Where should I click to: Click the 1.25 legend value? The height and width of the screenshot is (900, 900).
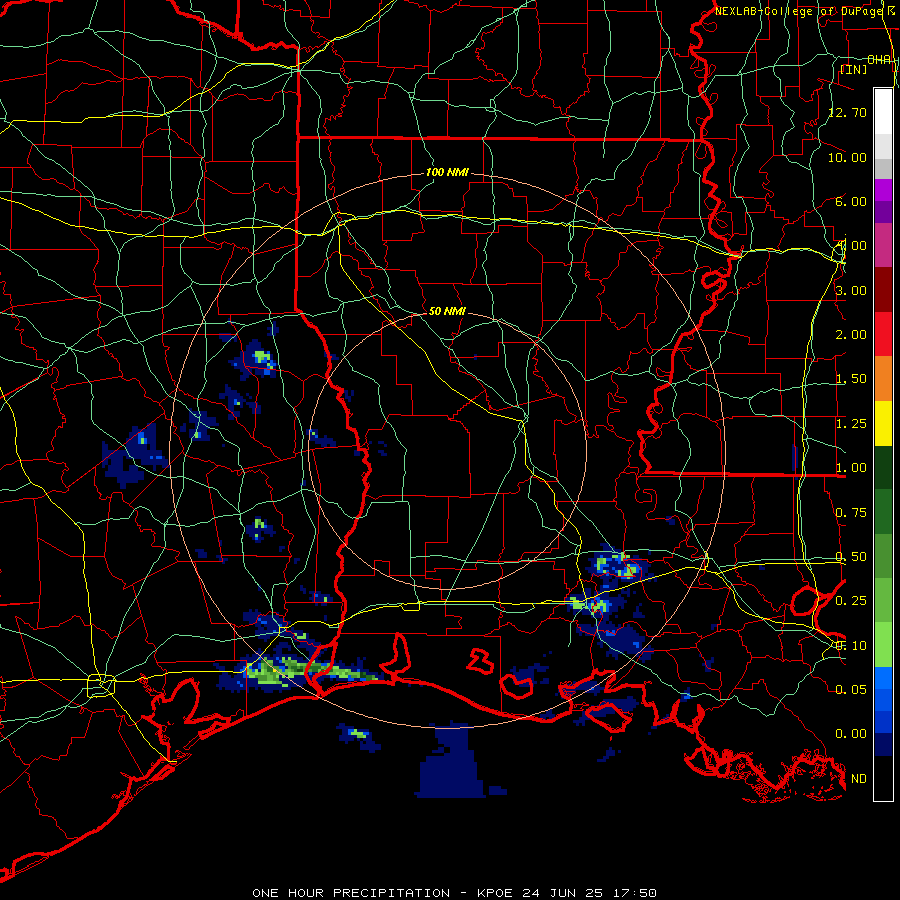tap(851, 424)
